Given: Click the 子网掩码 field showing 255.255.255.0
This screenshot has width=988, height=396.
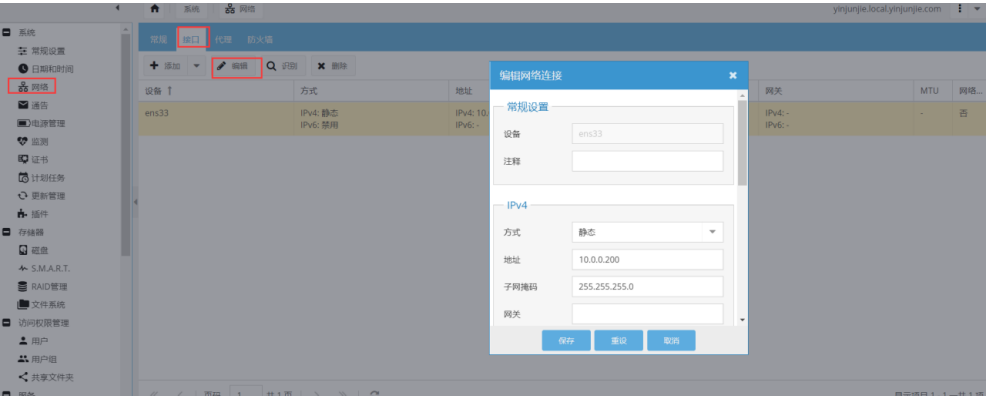Looking at the screenshot, I should [647, 286].
